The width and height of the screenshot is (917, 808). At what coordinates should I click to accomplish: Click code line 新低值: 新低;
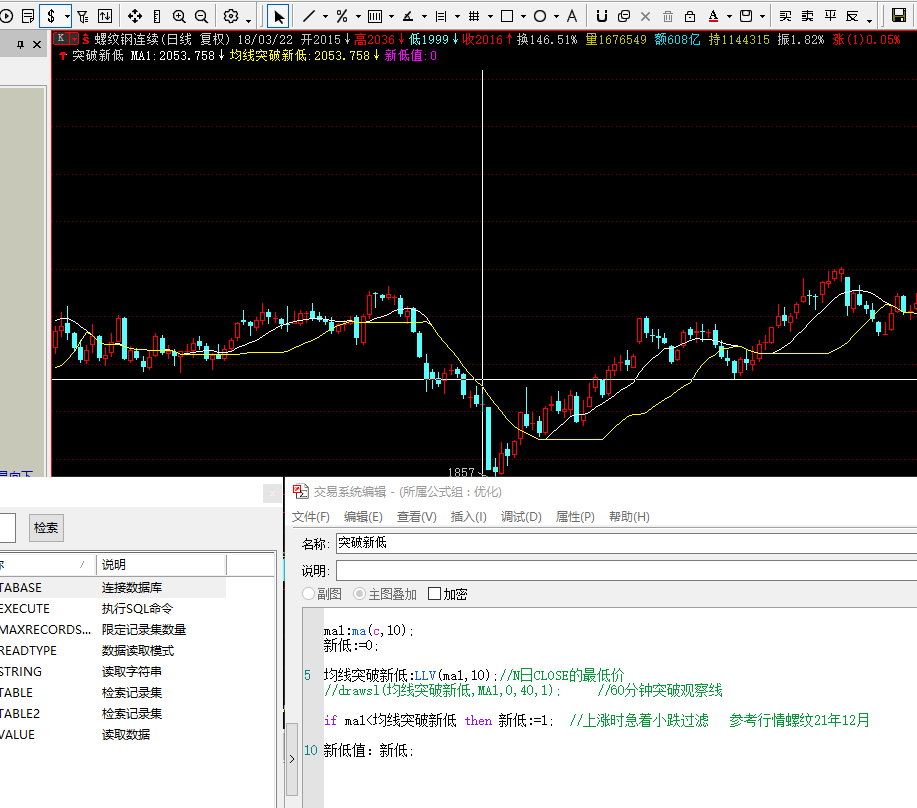[368, 751]
